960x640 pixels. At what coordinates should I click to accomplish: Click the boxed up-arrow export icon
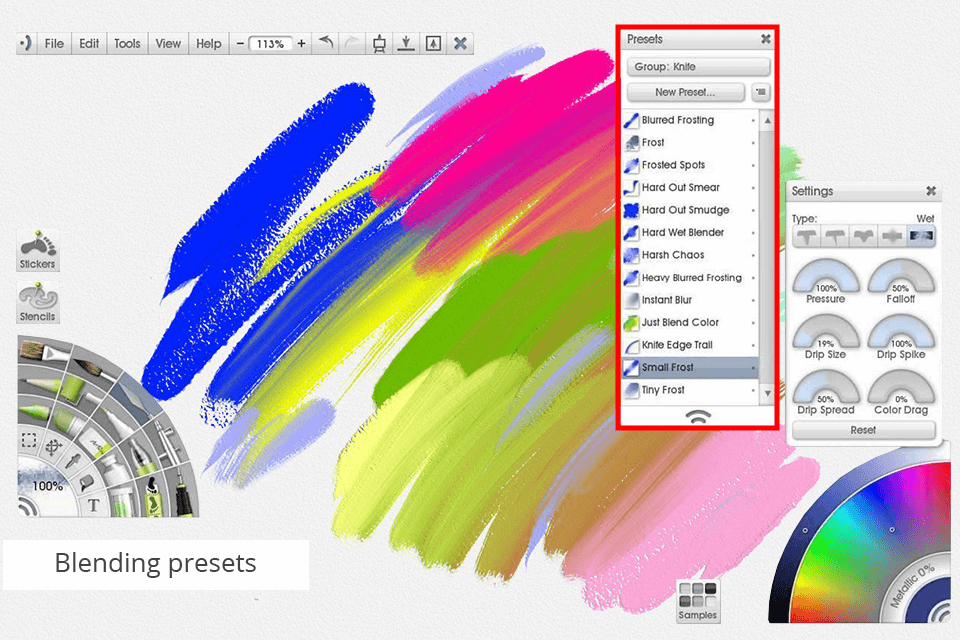pyautogui.click(x=433, y=43)
